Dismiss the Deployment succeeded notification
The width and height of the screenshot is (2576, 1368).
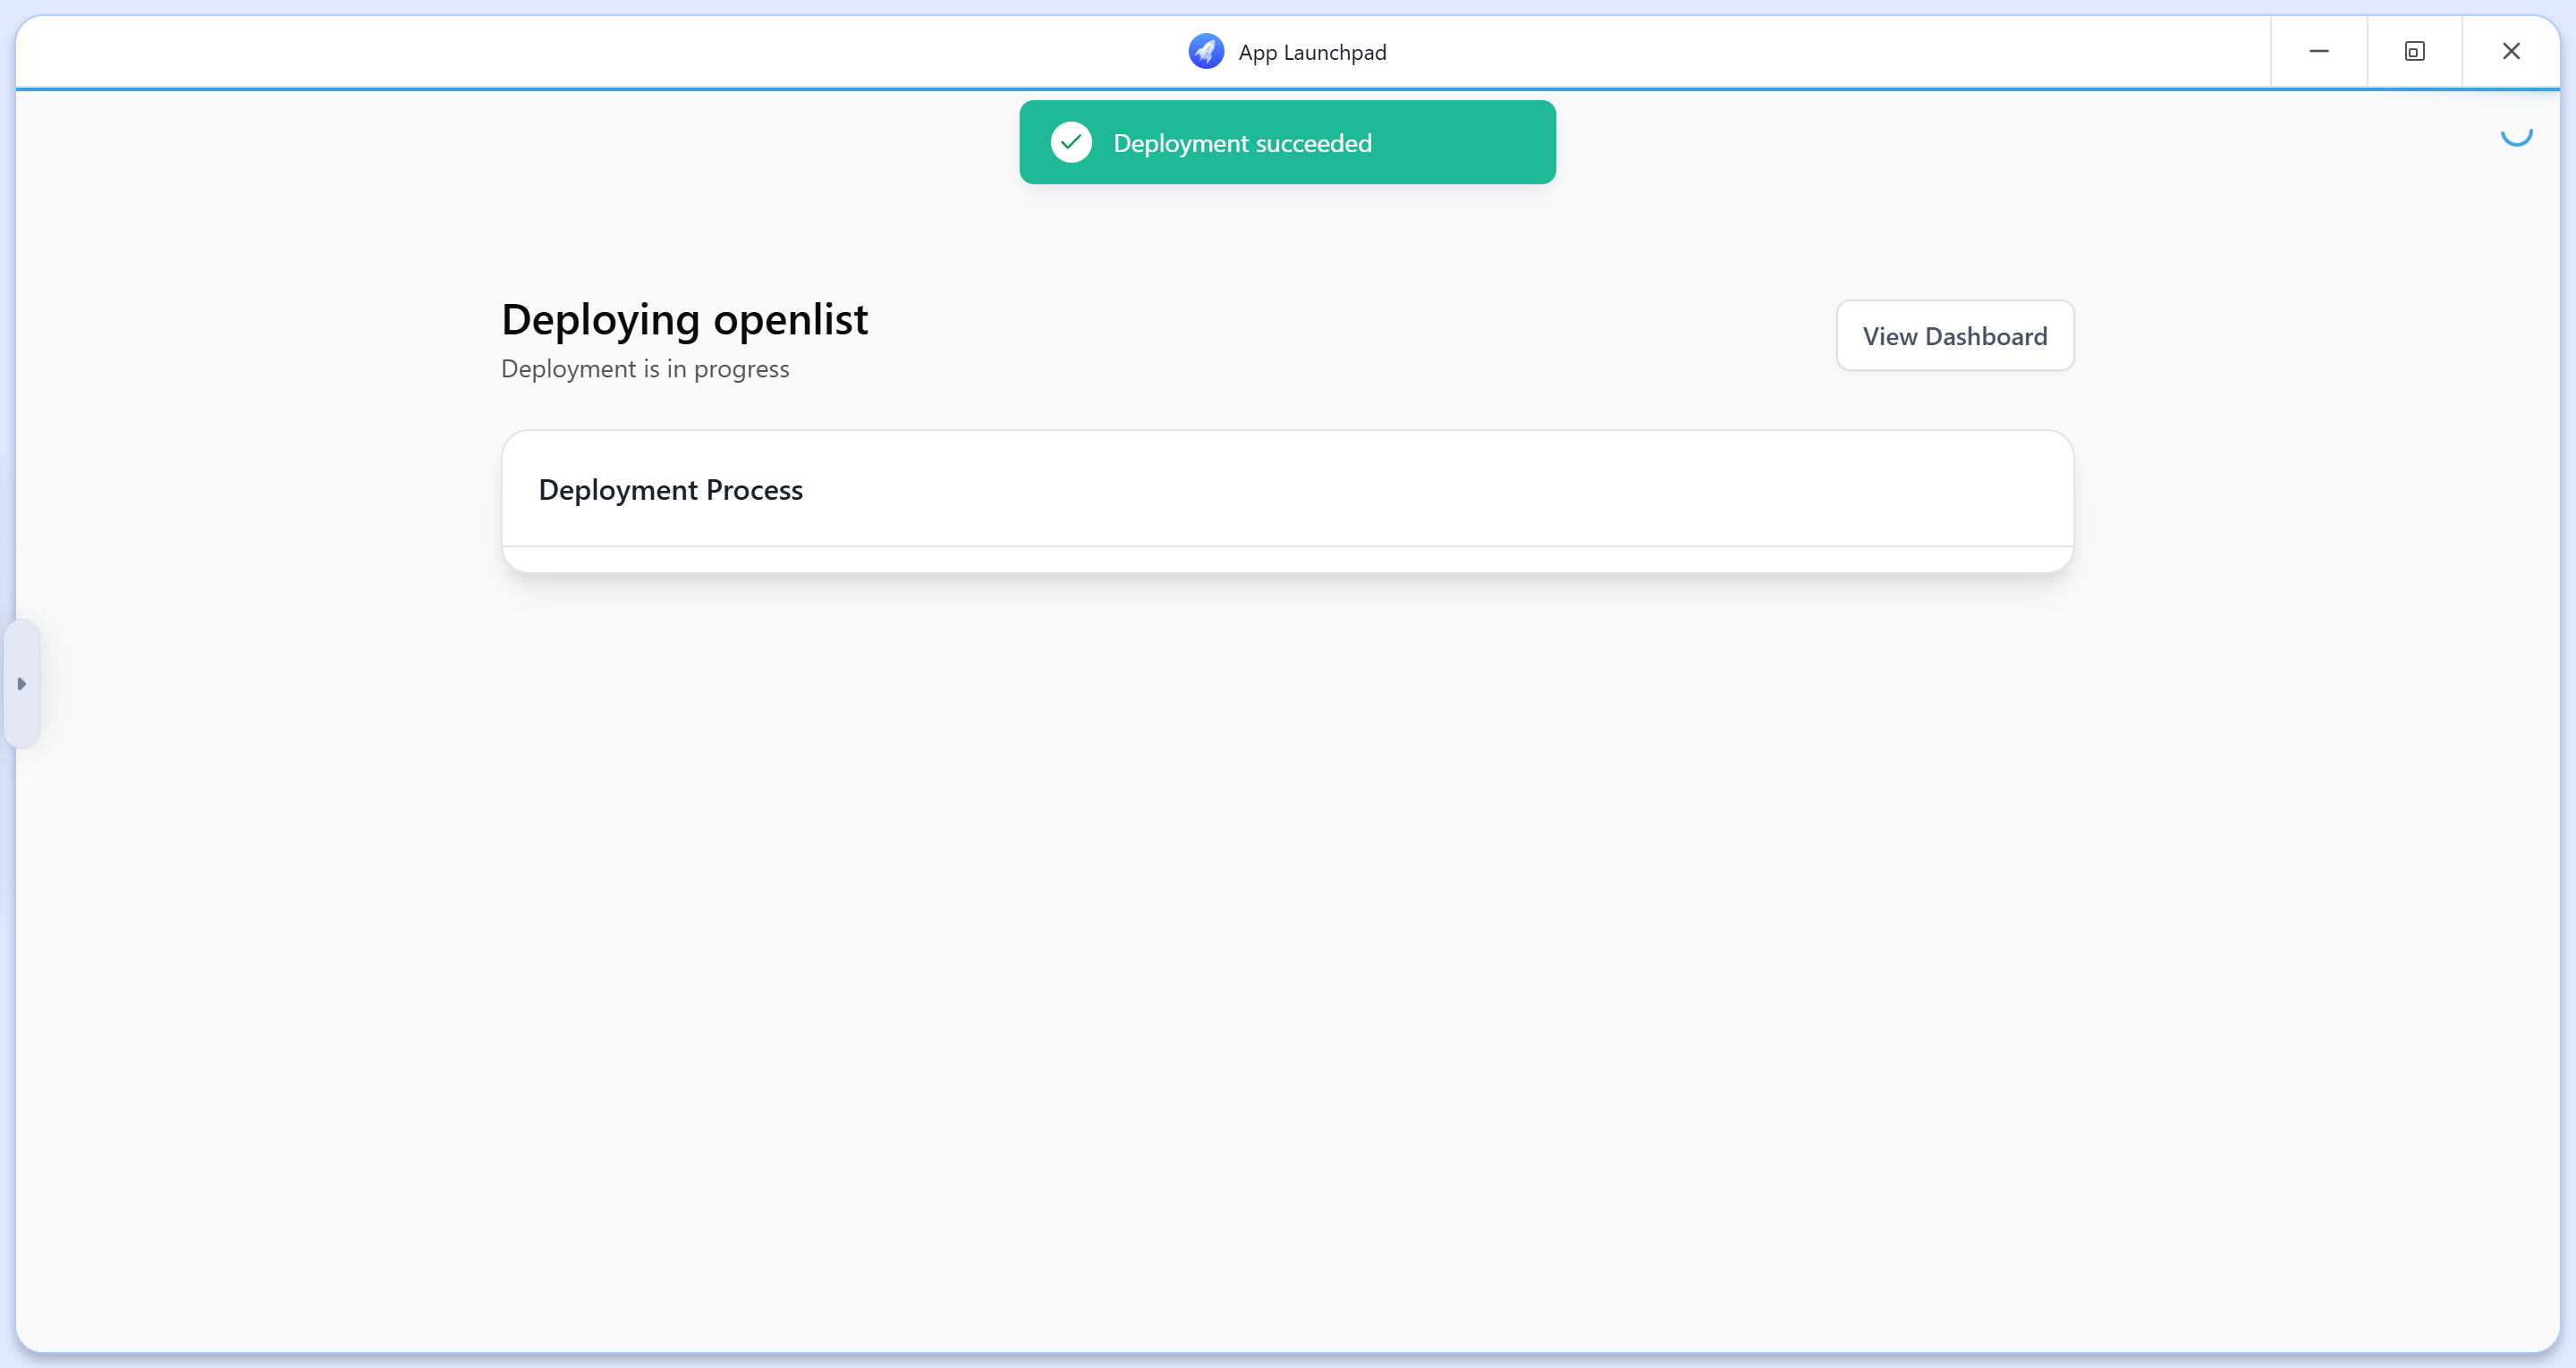(x=1287, y=142)
